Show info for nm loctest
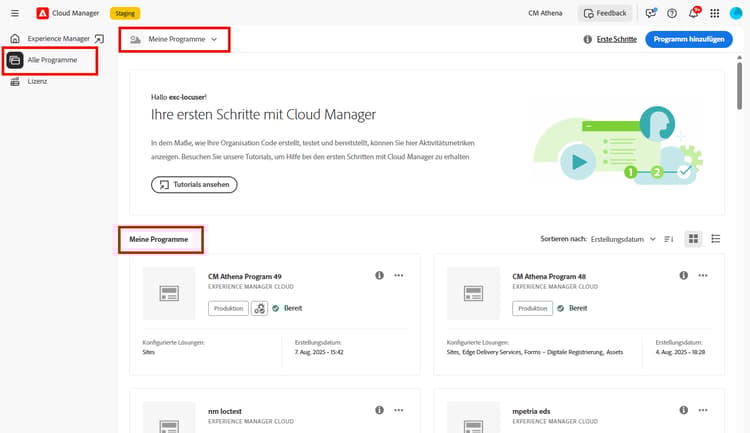This screenshot has width=750, height=433. (x=379, y=411)
